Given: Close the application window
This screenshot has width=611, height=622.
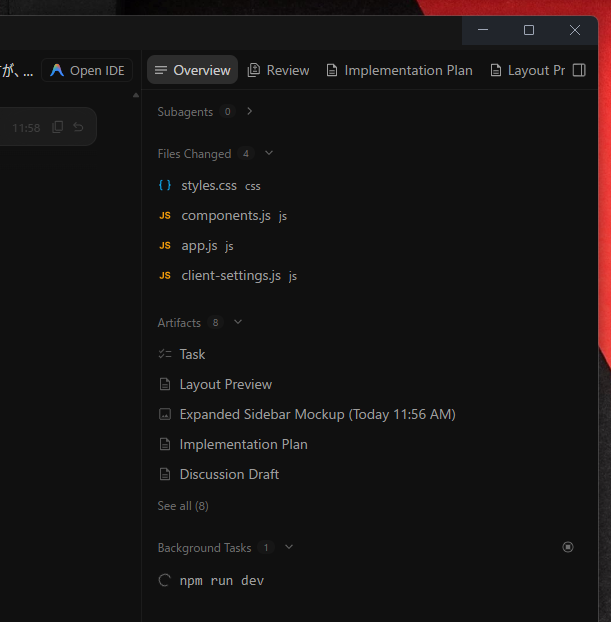Looking at the screenshot, I should (575, 30).
